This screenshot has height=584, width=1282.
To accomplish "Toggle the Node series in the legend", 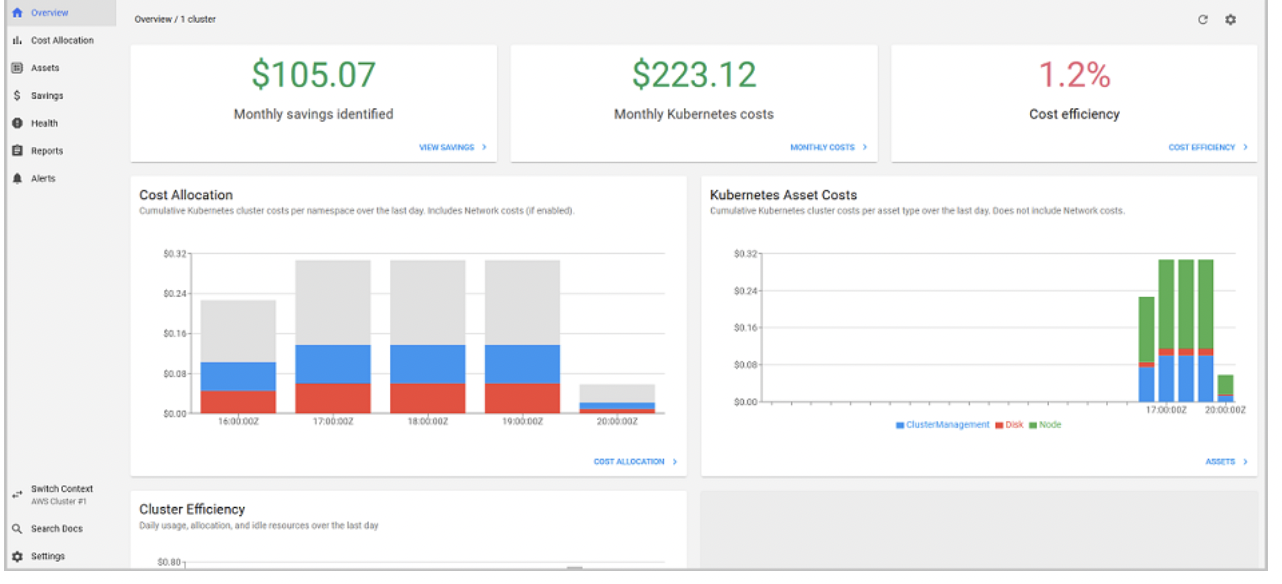I will point(1048,424).
